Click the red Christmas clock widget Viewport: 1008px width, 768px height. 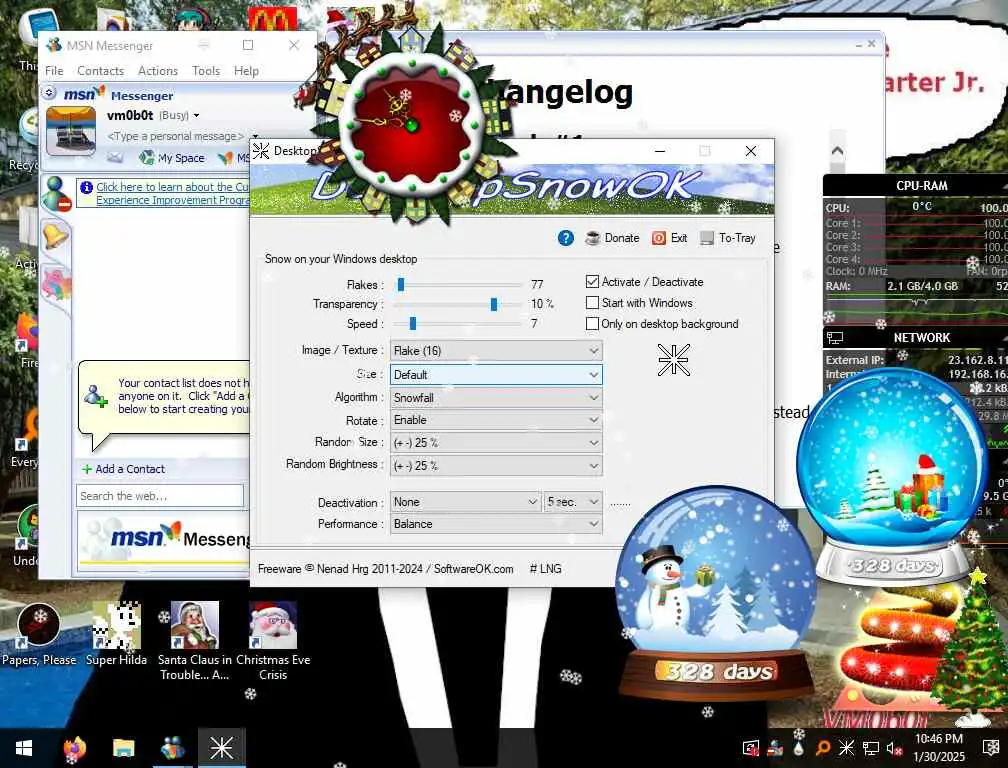(411, 125)
